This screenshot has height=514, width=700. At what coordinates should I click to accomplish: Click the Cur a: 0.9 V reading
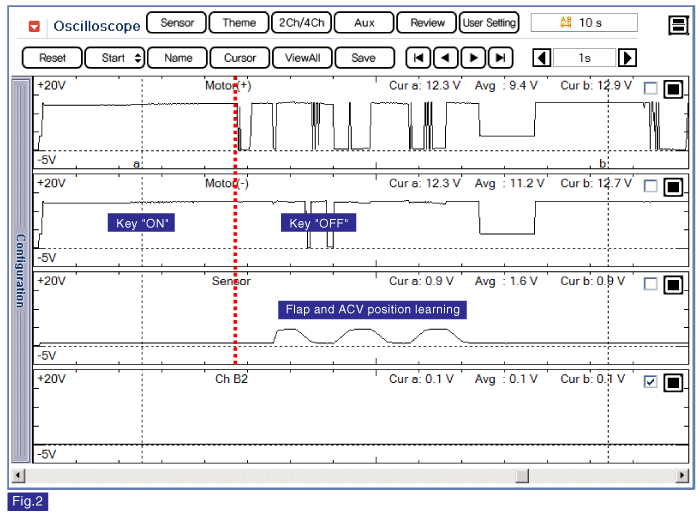click(x=421, y=281)
